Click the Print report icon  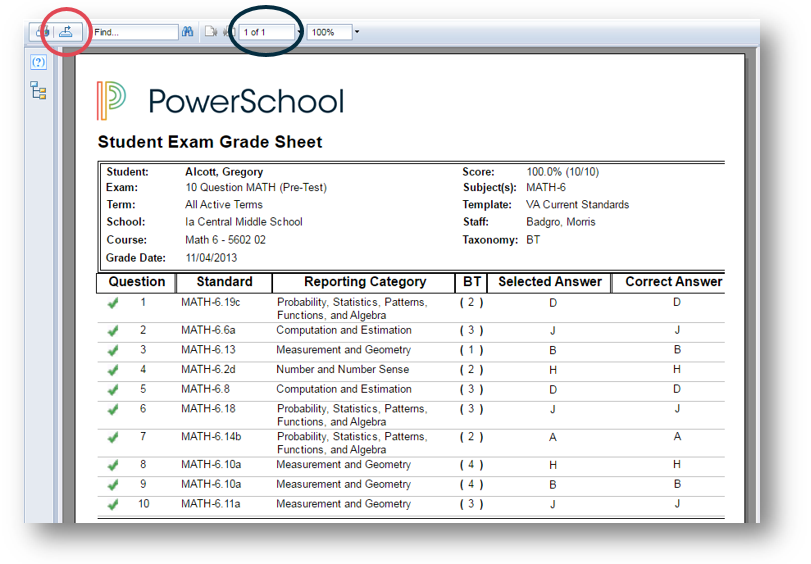click(42, 32)
